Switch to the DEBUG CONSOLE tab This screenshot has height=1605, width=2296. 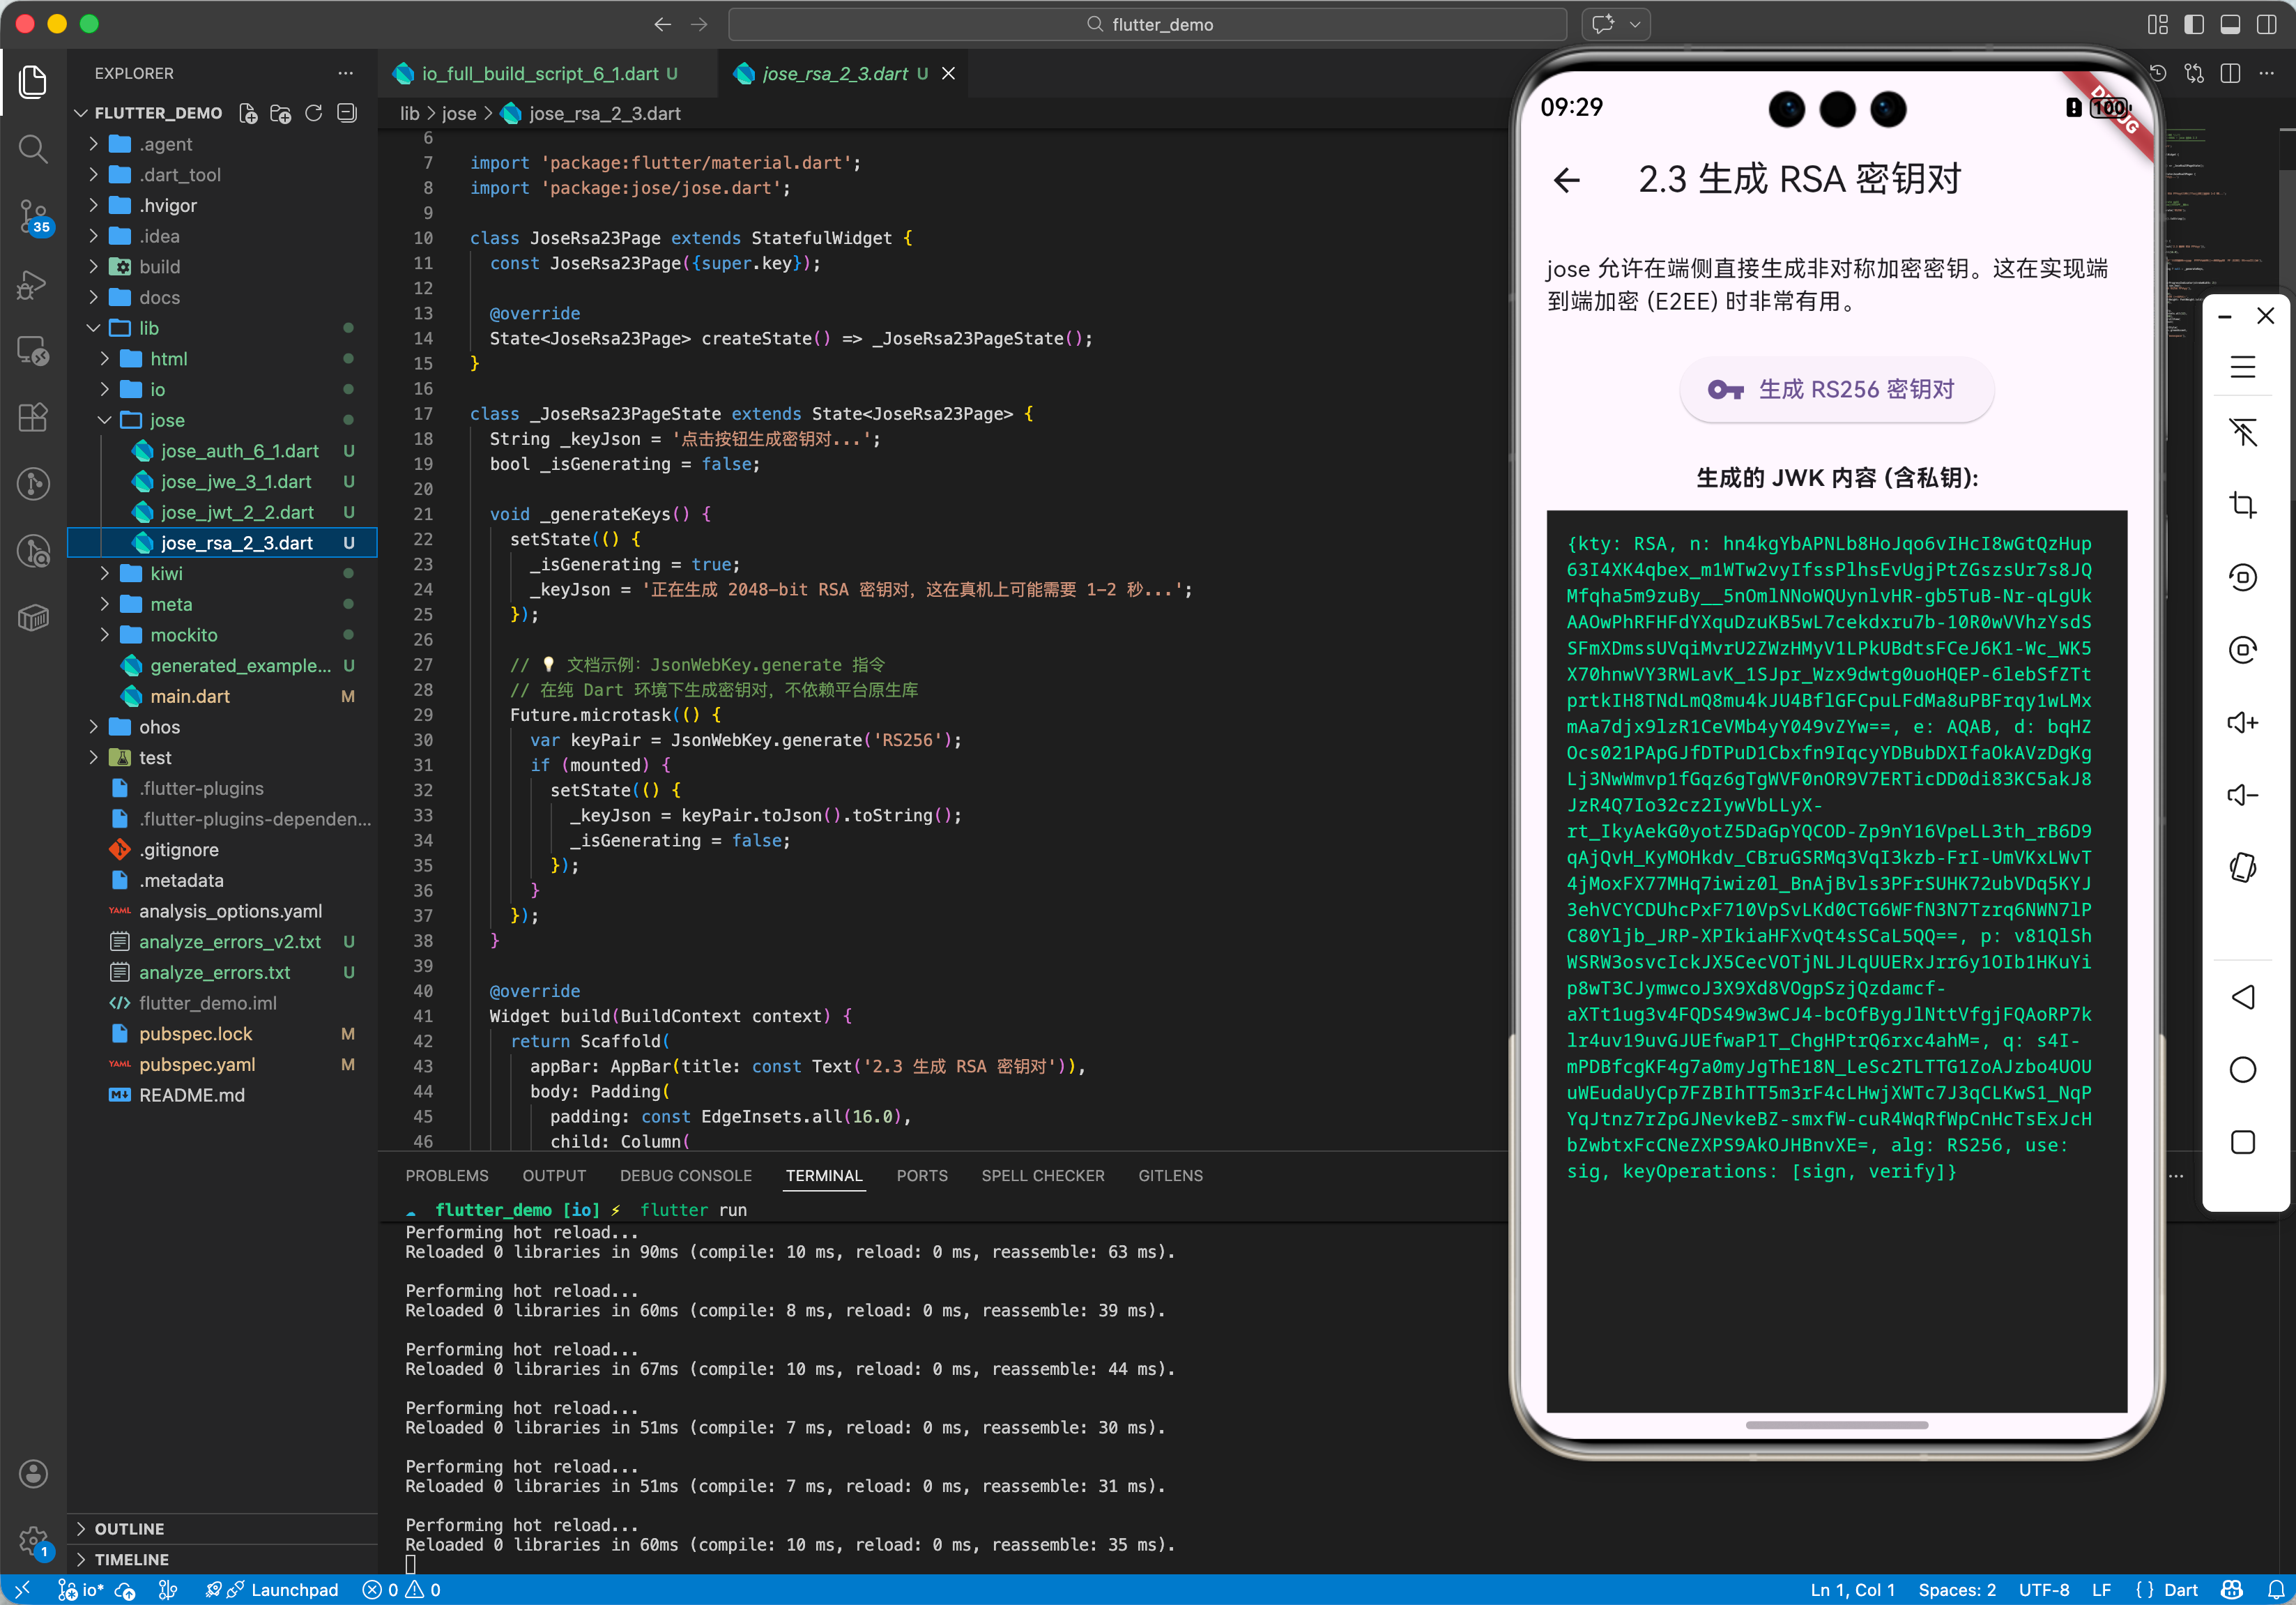(685, 1175)
